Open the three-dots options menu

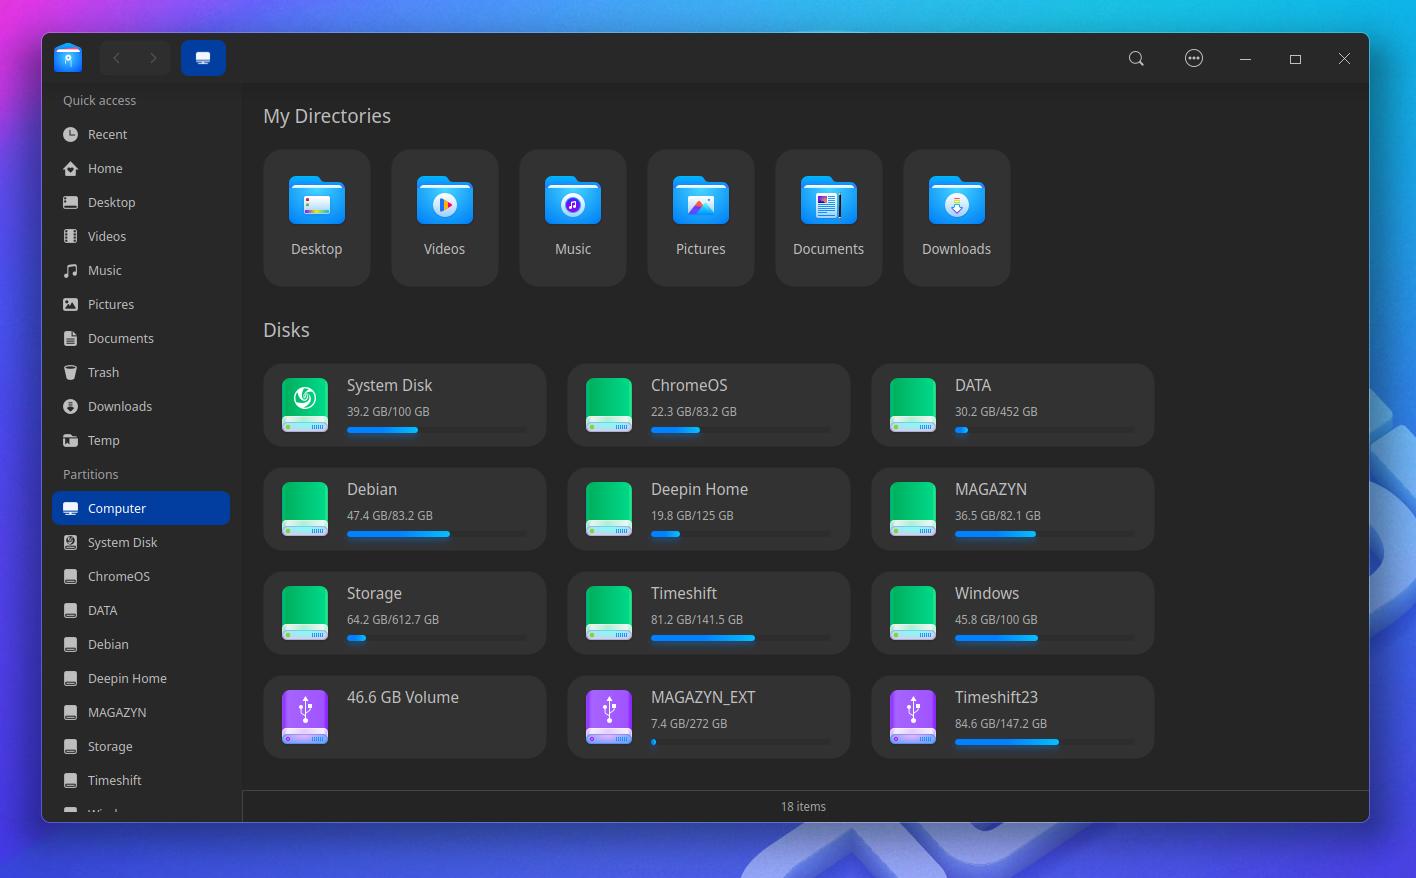tap(1194, 58)
